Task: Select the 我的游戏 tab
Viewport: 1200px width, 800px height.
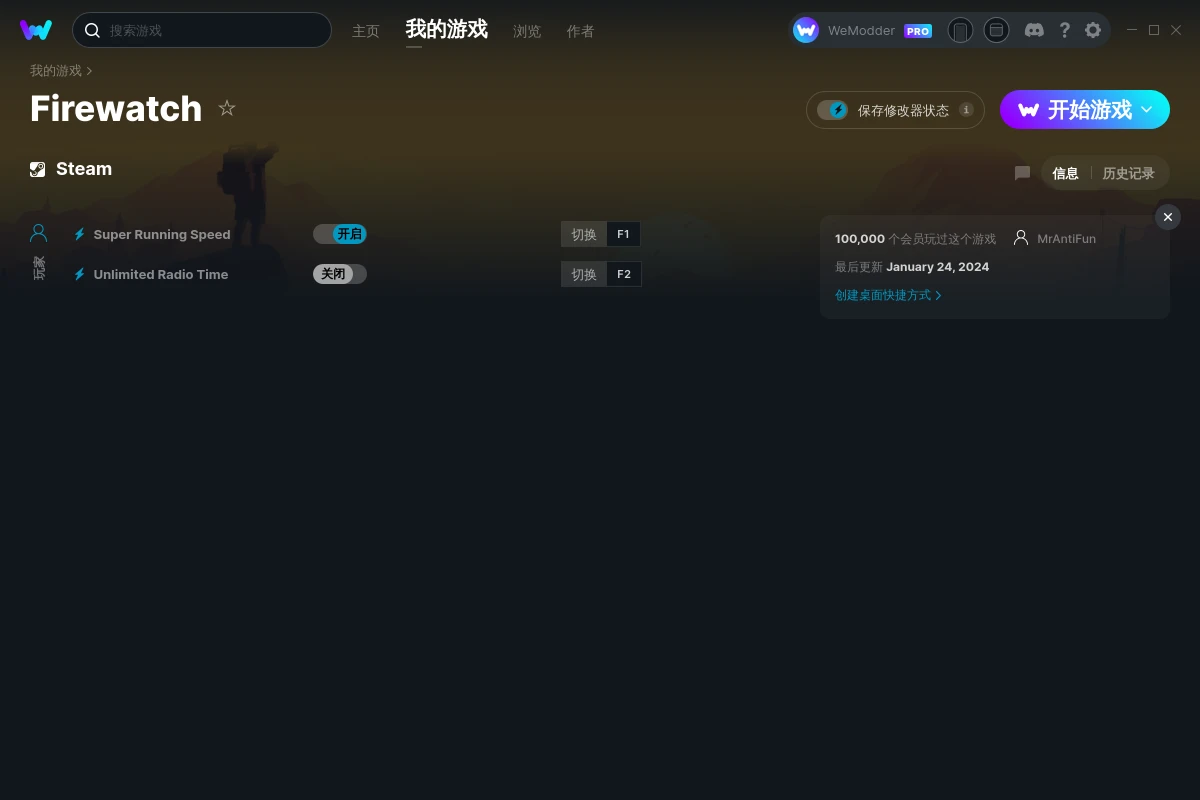Action: pos(447,29)
